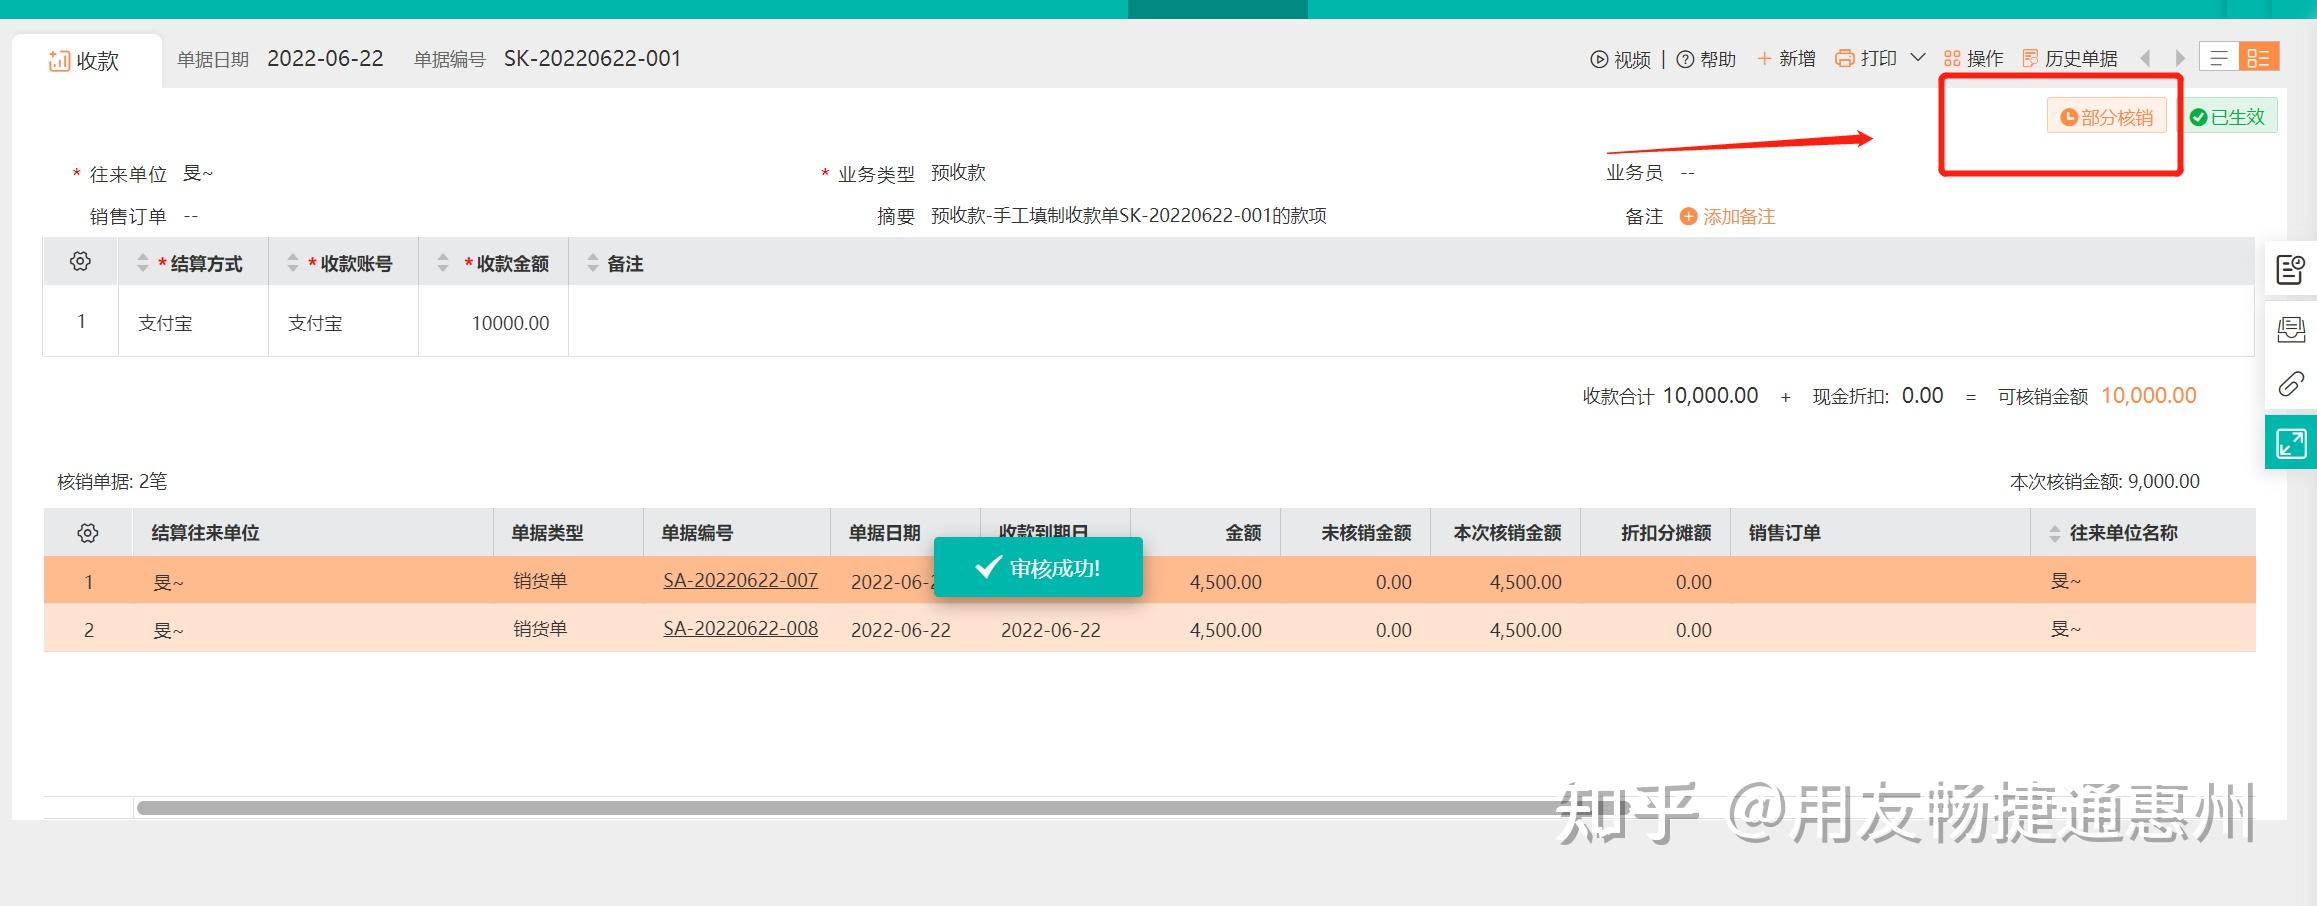Click the 打印 print button

(1866, 59)
